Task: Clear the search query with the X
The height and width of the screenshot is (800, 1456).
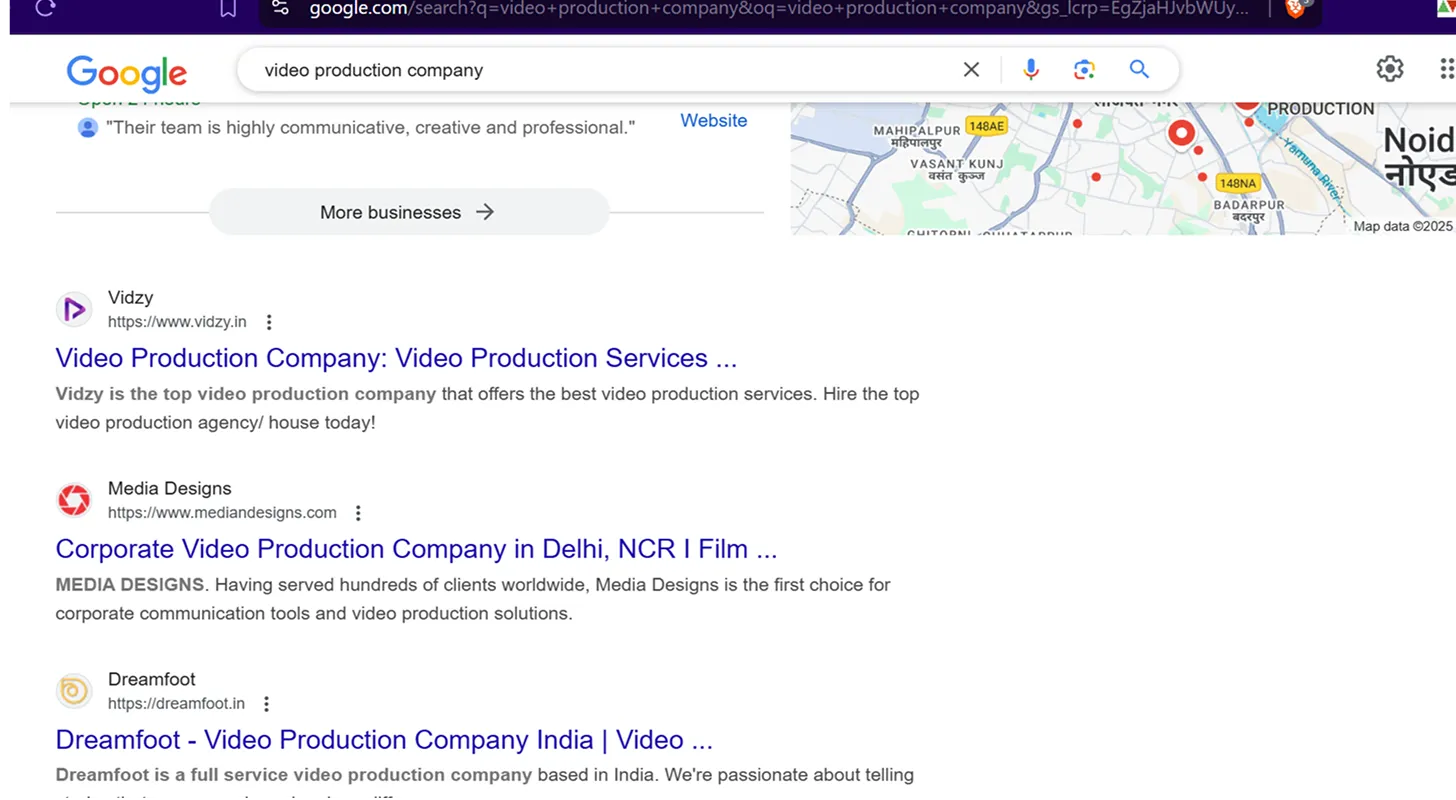Action: click(970, 69)
